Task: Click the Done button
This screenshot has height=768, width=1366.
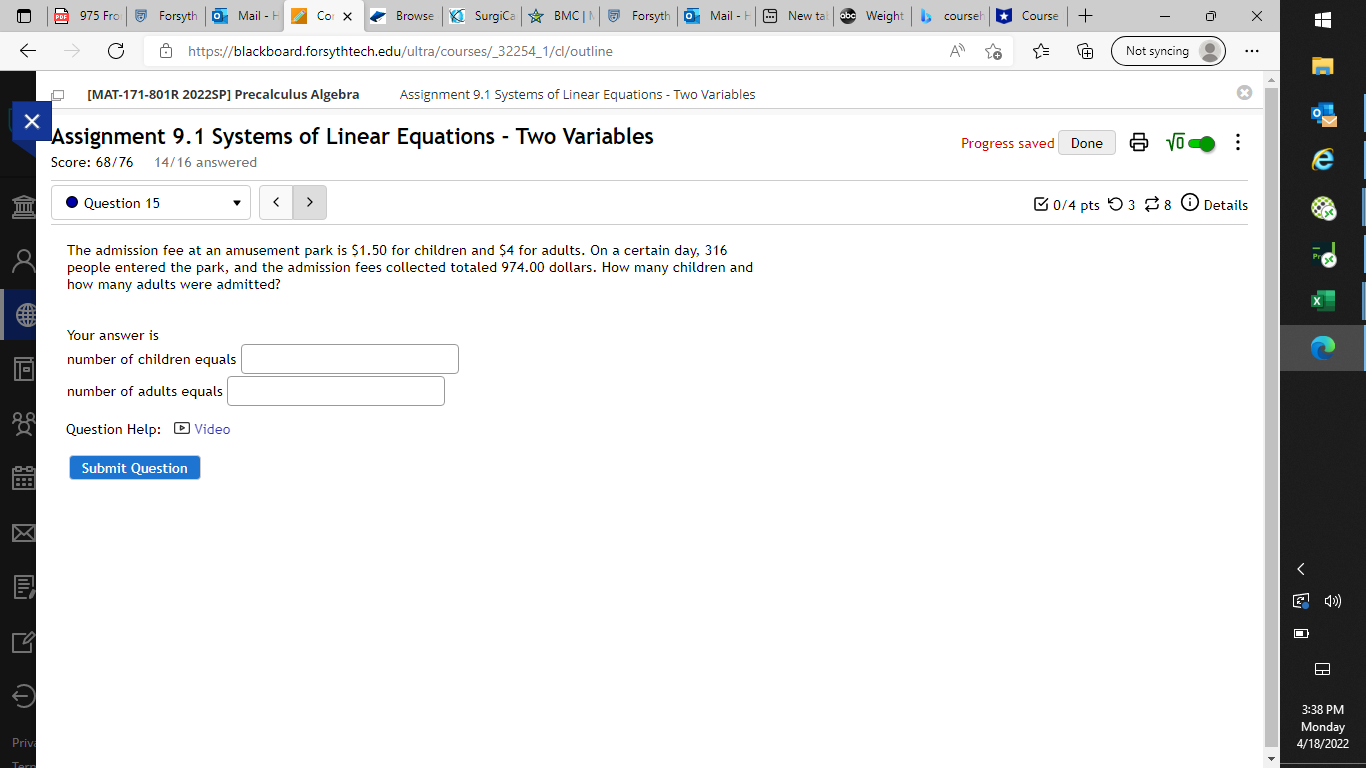Action: click(1086, 143)
